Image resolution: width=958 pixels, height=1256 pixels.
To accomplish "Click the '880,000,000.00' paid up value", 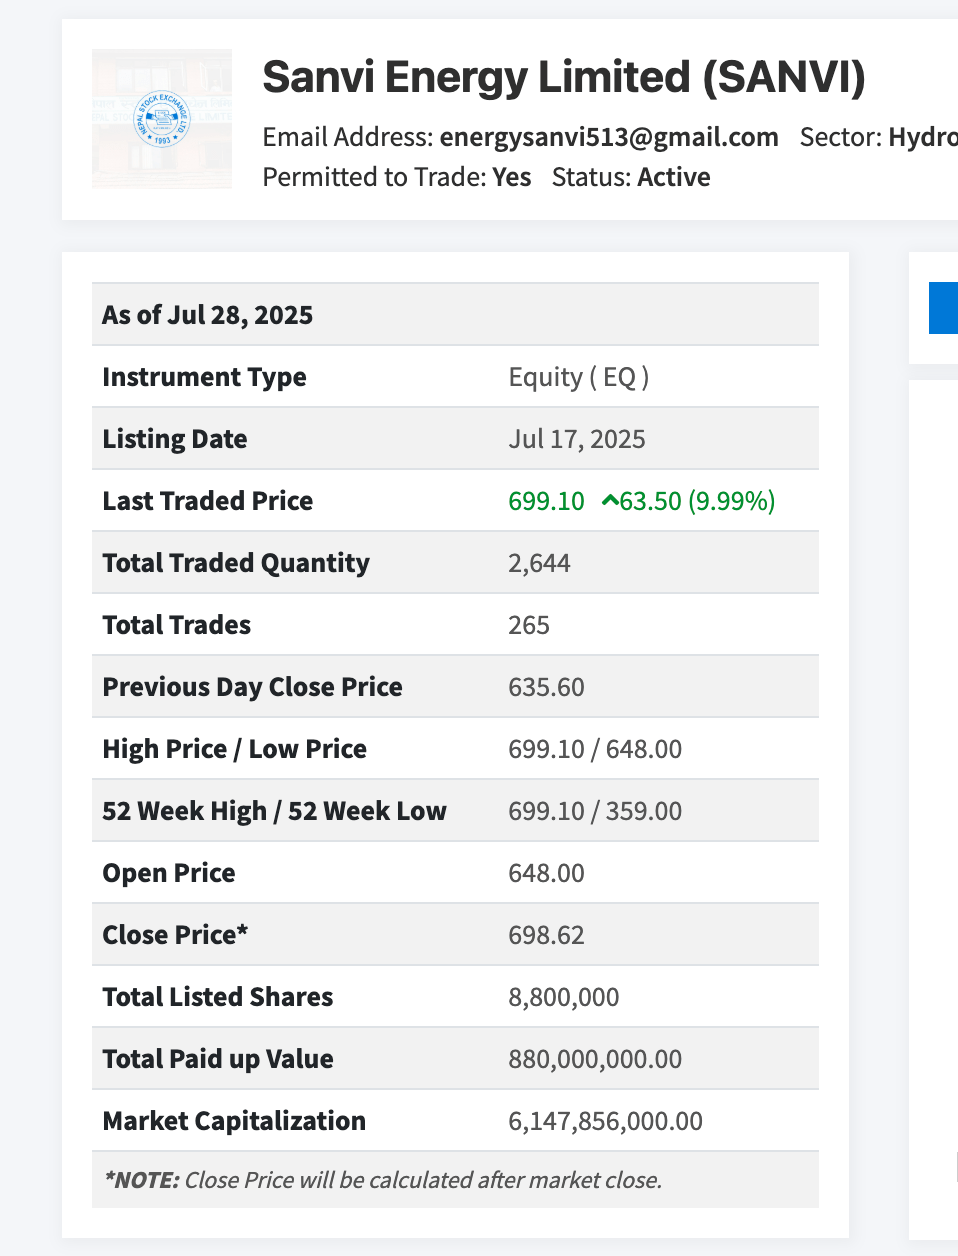I will [x=596, y=1059].
